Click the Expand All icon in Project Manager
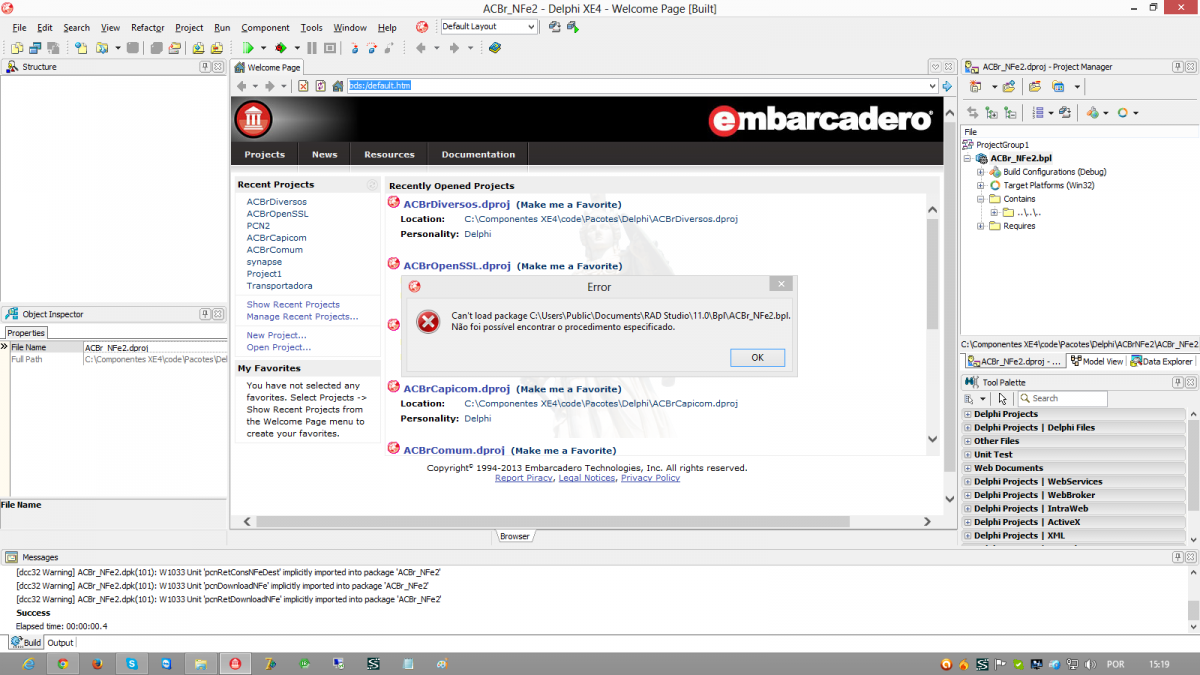The height and width of the screenshot is (675, 1200). point(991,113)
